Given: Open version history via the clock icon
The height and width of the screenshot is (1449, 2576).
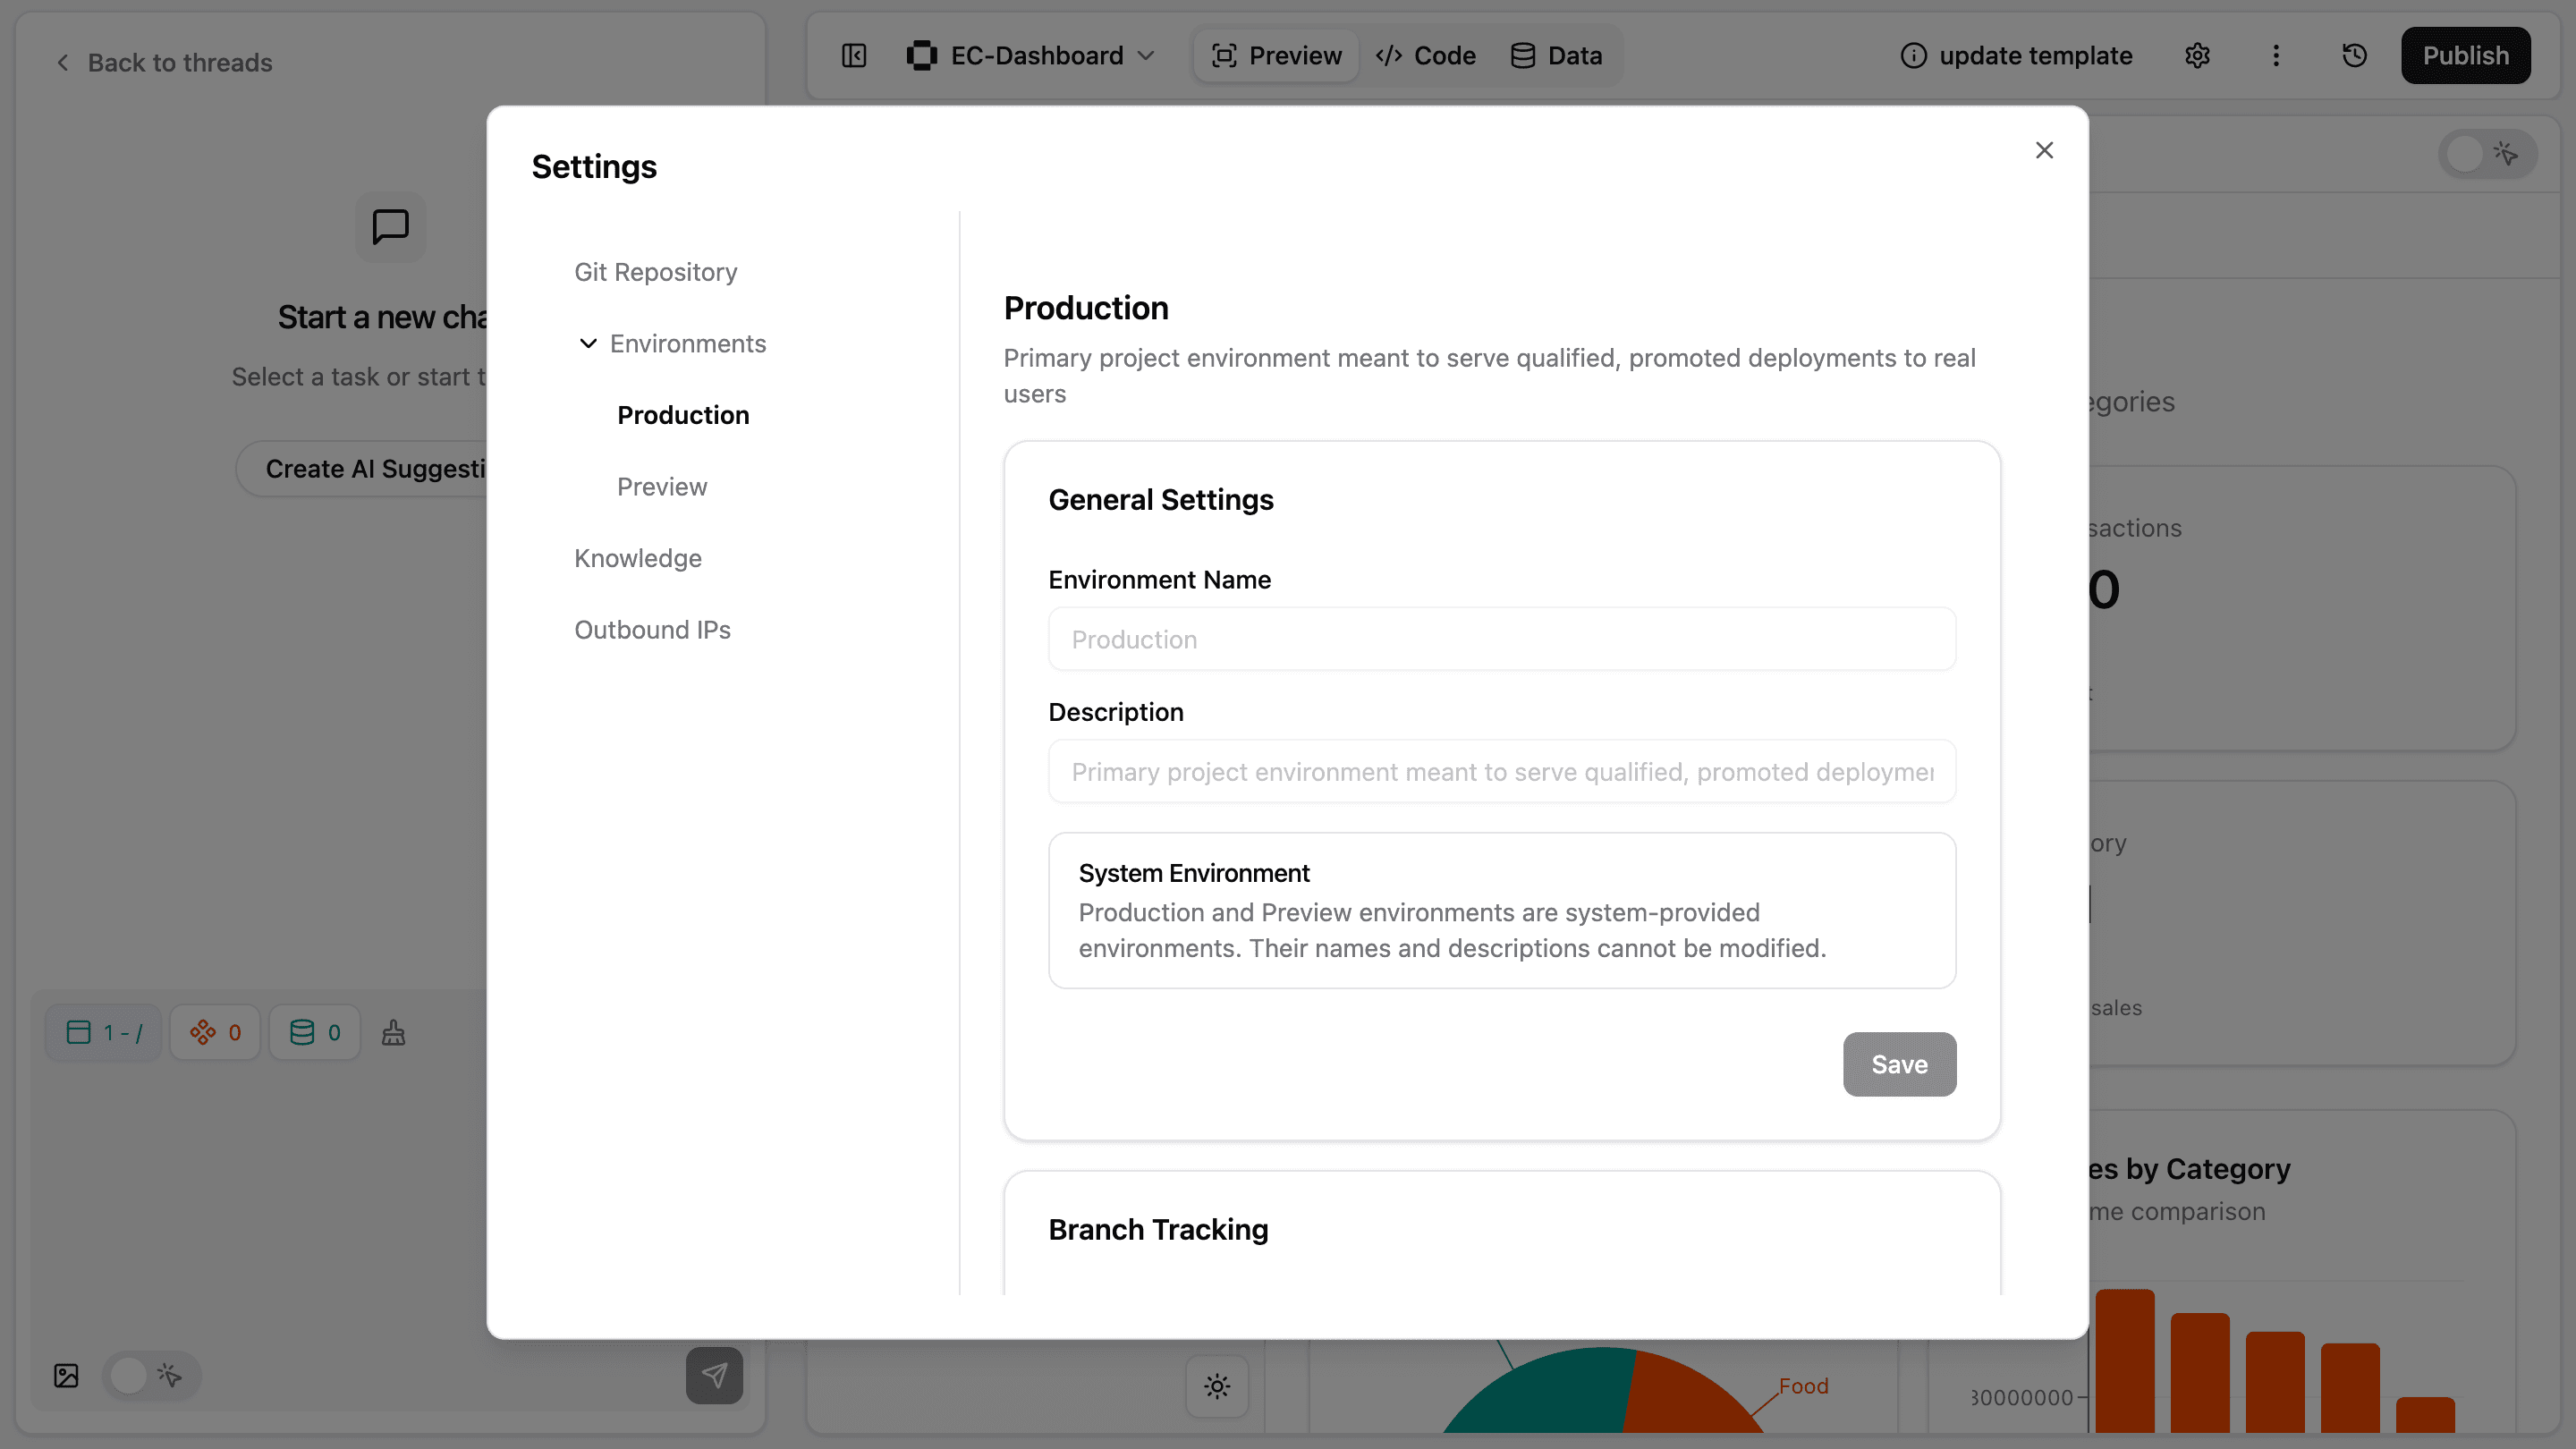Looking at the screenshot, I should point(2354,55).
